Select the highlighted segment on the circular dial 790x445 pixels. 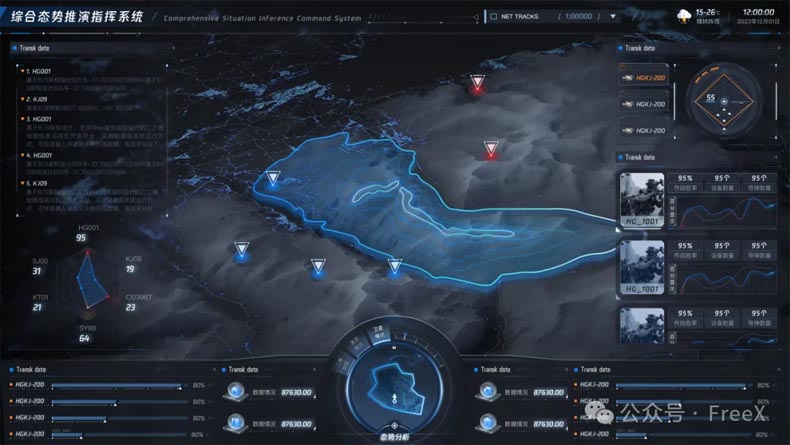click(x=378, y=335)
